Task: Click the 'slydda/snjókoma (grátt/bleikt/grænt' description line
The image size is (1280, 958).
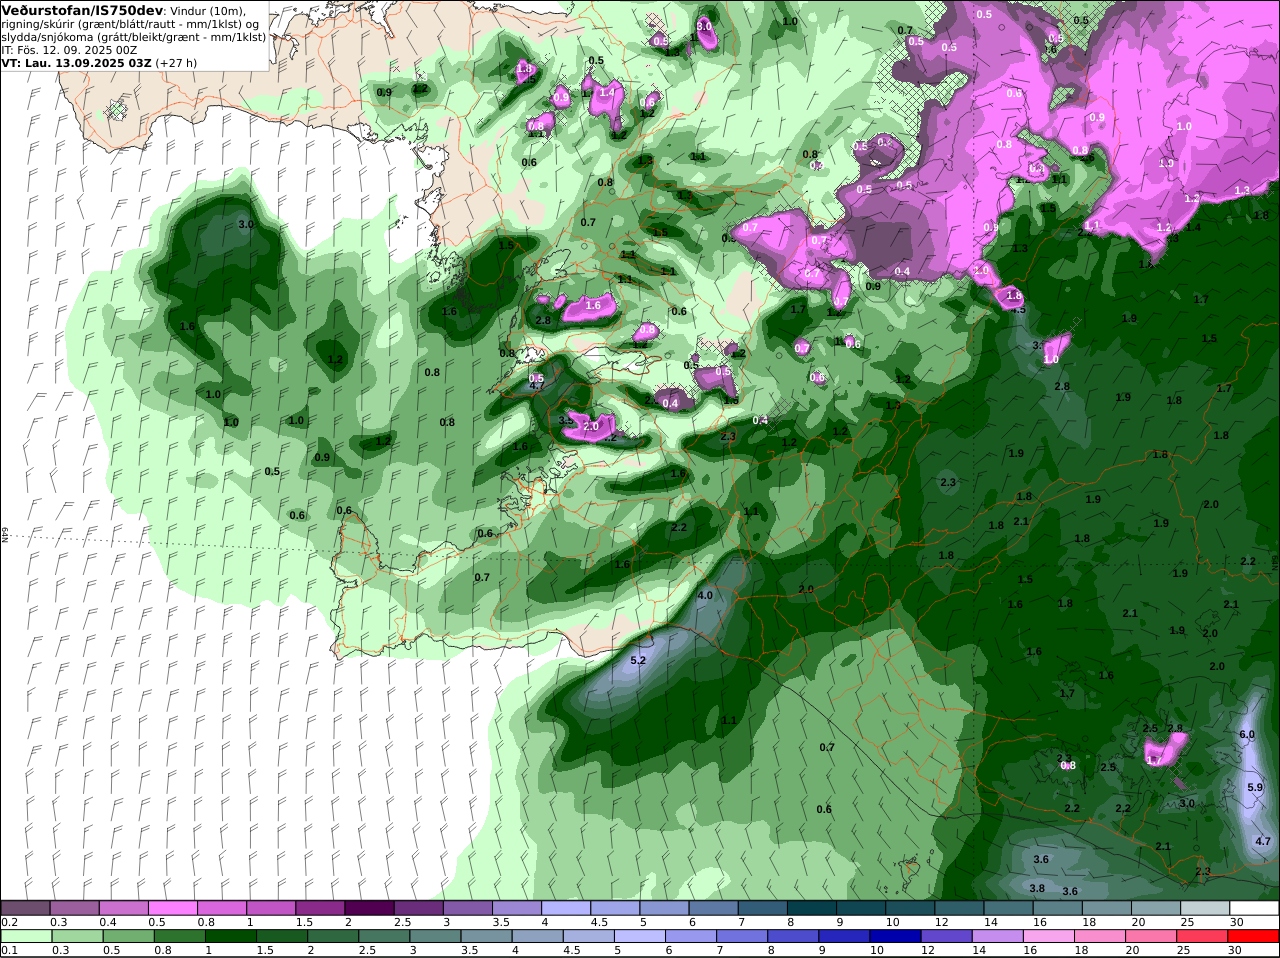Action: tap(134, 37)
